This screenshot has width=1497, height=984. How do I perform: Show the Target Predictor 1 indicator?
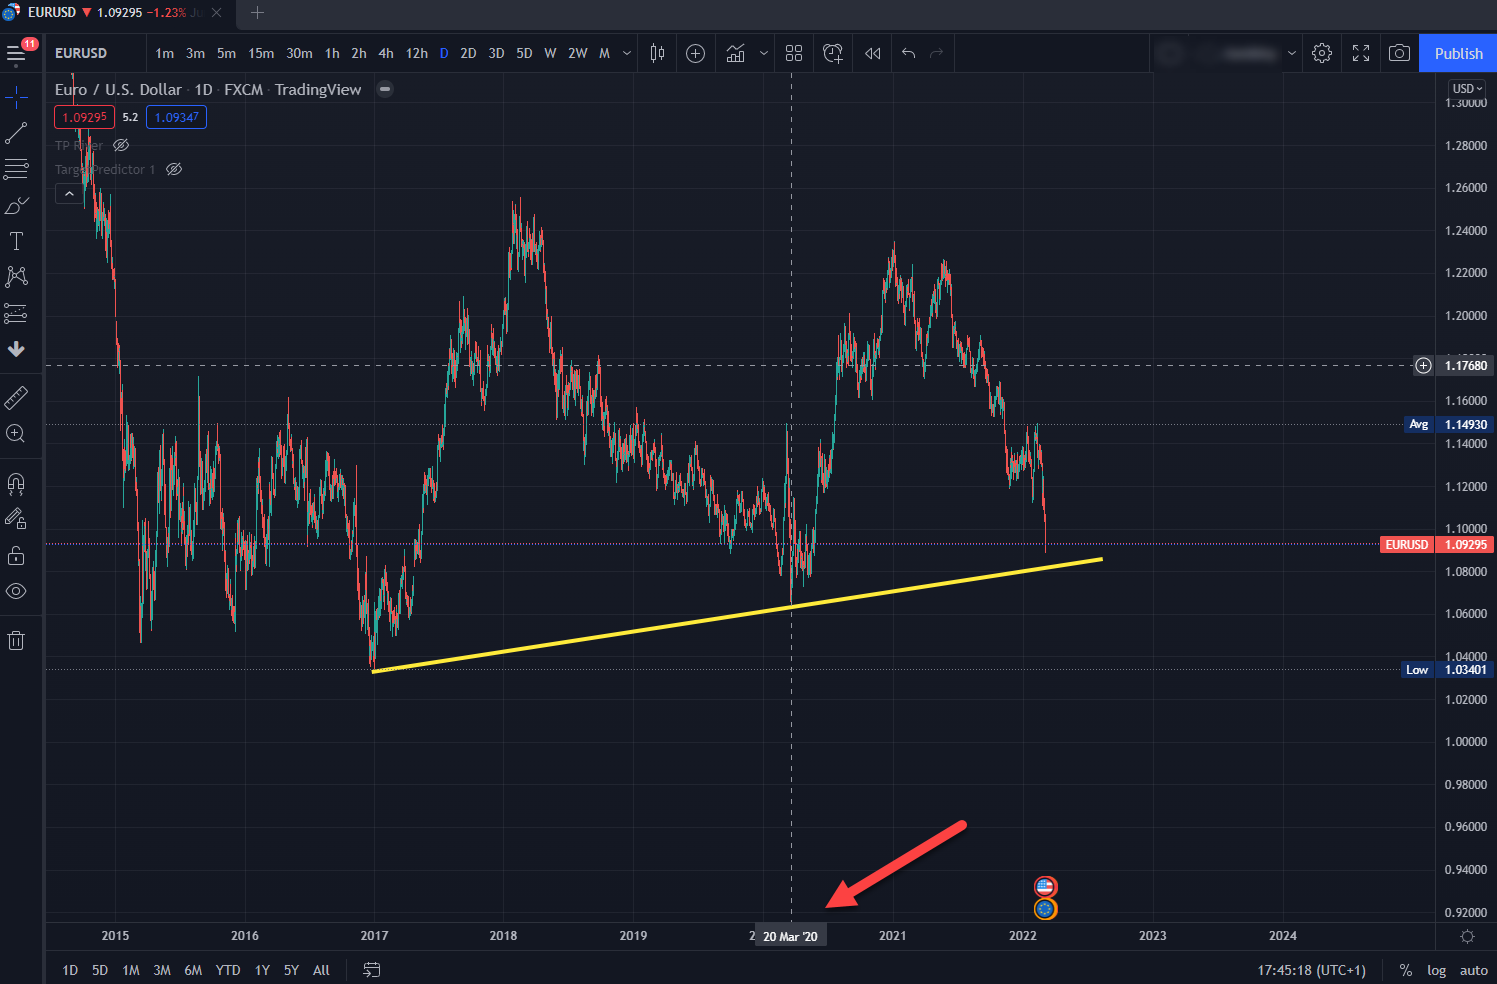click(x=174, y=169)
